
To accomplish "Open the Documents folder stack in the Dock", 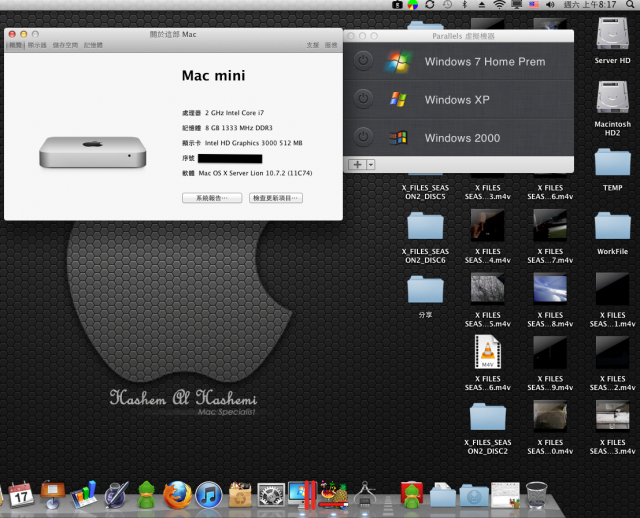I will [x=443, y=494].
